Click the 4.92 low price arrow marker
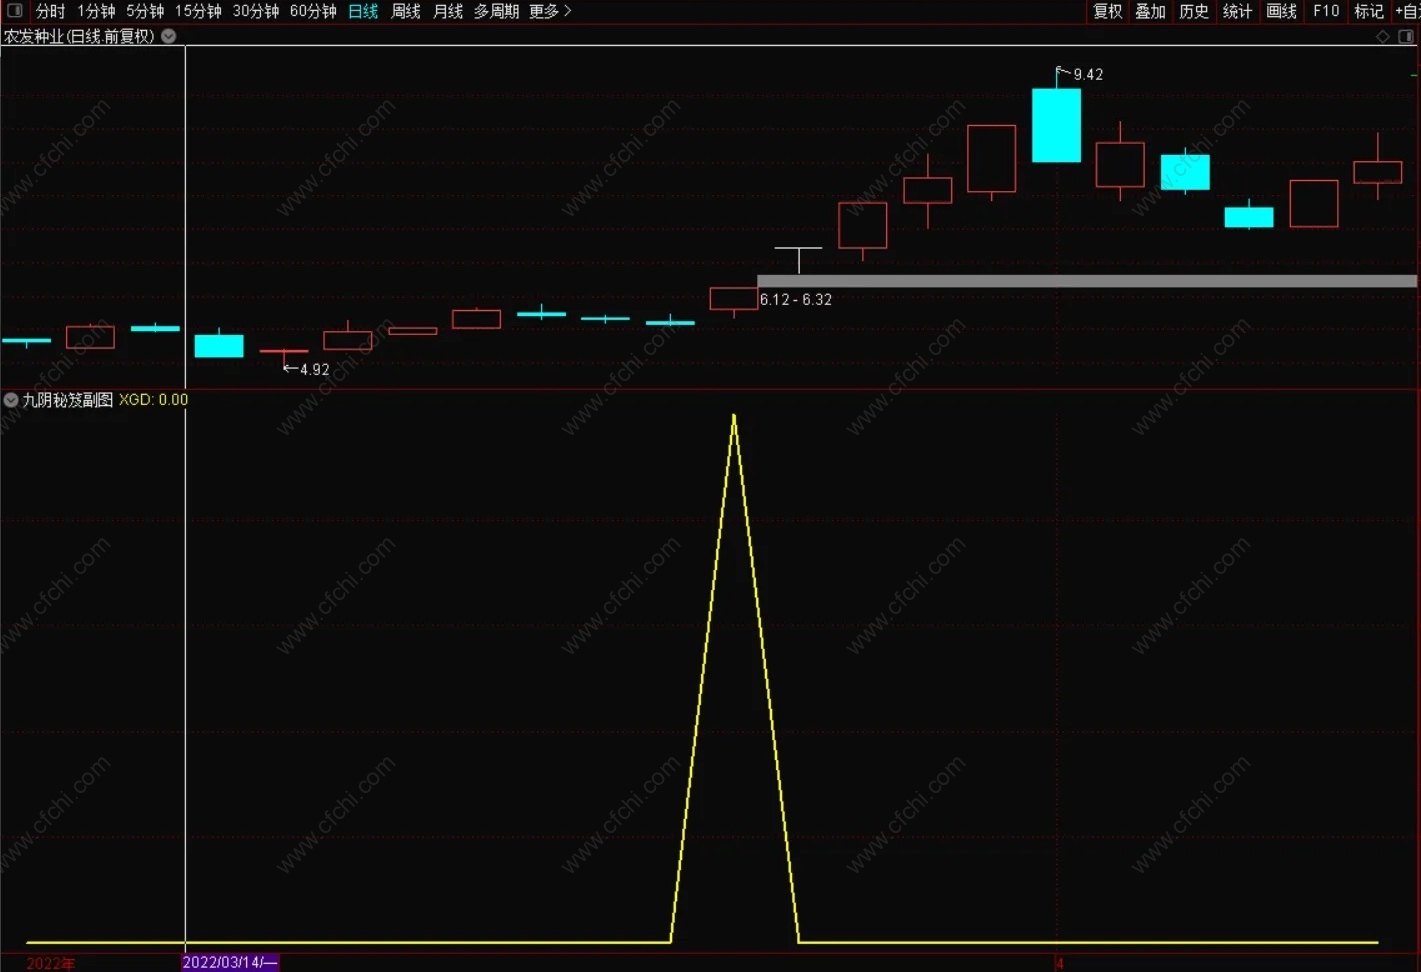This screenshot has width=1421, height=972. click(x=306, y=369)
